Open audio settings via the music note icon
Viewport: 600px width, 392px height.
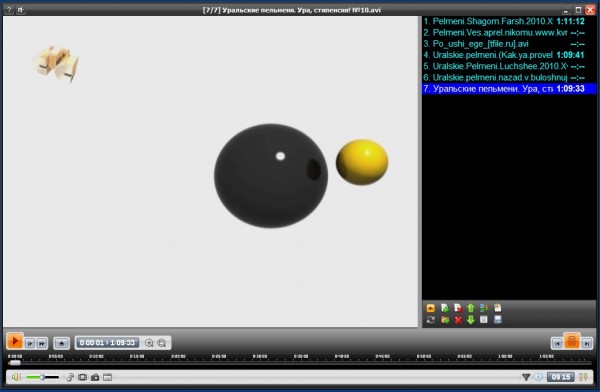point(70,377)
